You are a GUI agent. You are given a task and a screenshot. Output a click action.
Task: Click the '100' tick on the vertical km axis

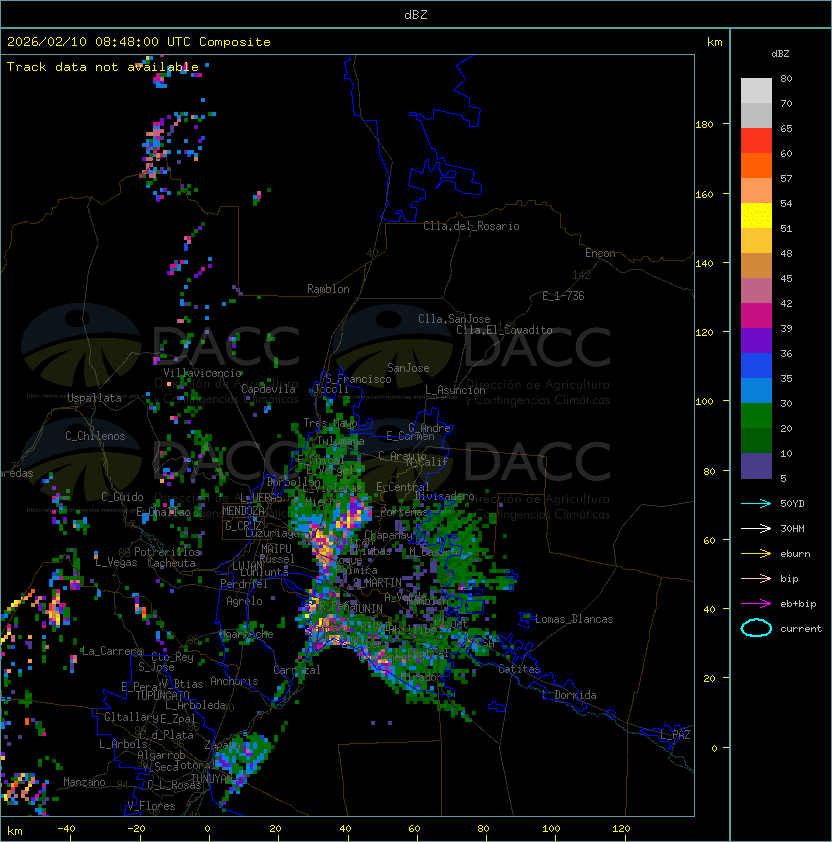point(704,402)
